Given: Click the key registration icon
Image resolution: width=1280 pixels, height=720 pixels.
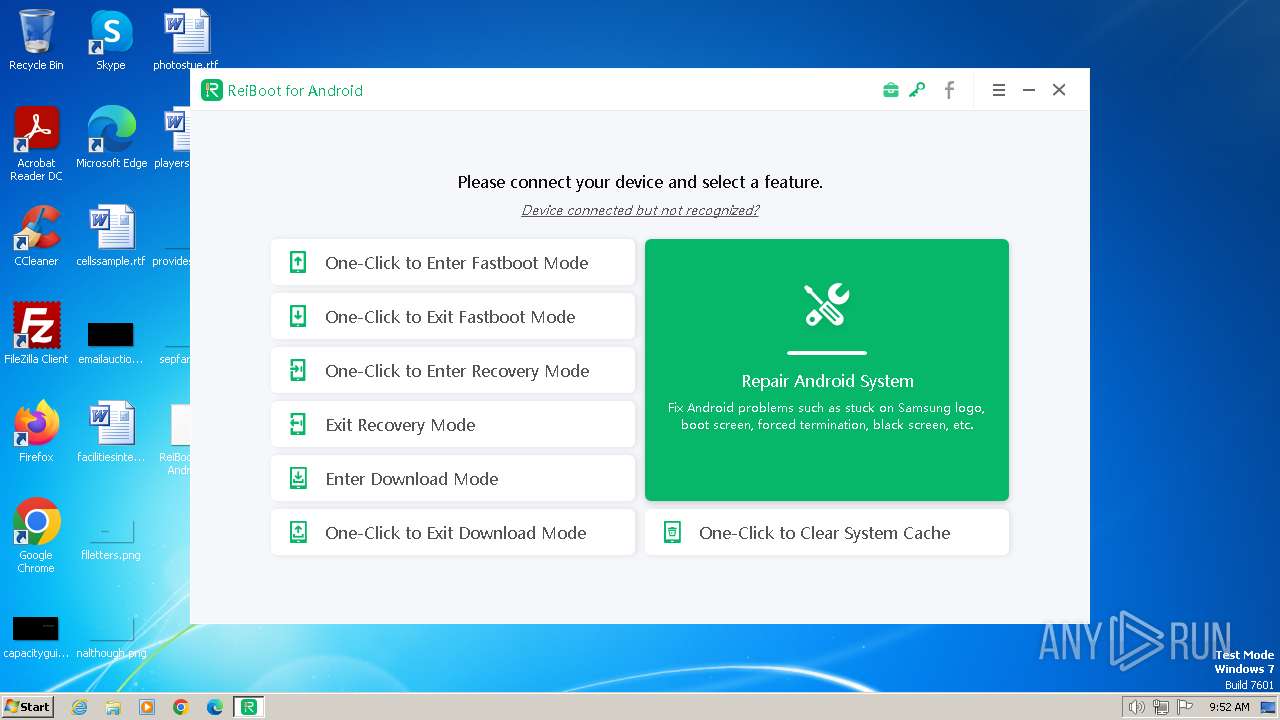Looking at the screenshot, I should pyautogui.click(x=917, y=90).
